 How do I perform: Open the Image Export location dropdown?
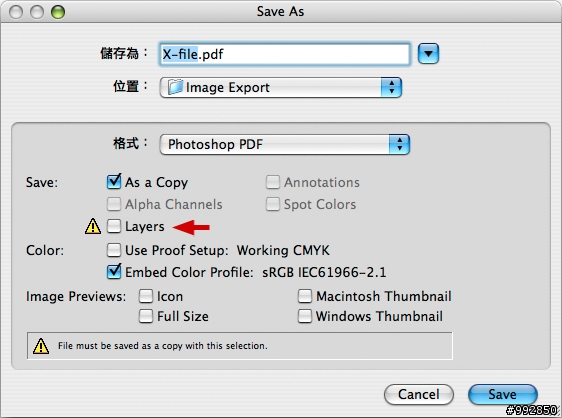click(x=281, y=87)
